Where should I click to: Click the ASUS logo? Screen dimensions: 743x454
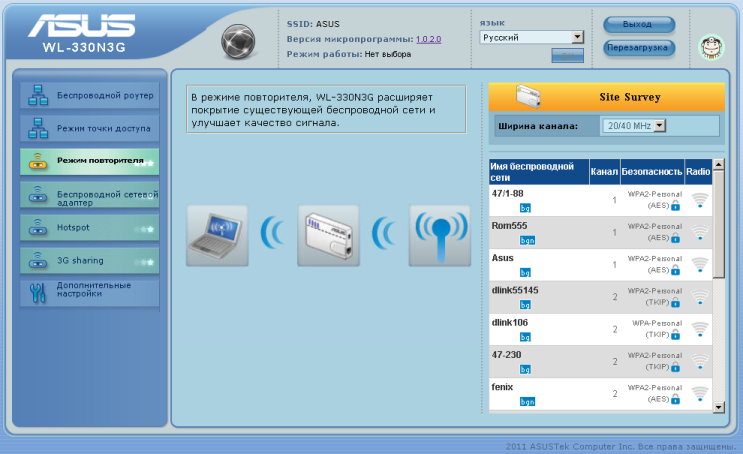82,25
